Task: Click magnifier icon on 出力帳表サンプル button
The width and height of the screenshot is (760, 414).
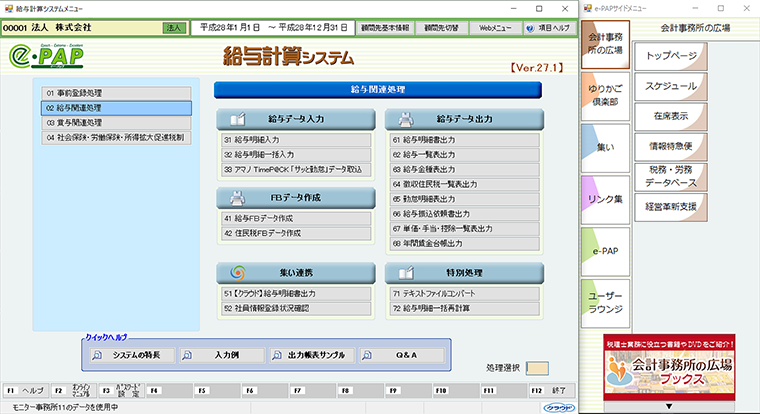Action: click(x=277, y=355)
